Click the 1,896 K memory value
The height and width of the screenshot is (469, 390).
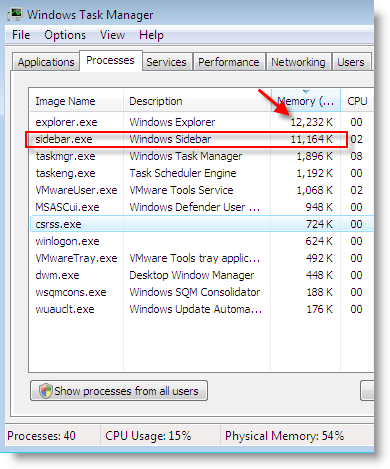point(315,156)
